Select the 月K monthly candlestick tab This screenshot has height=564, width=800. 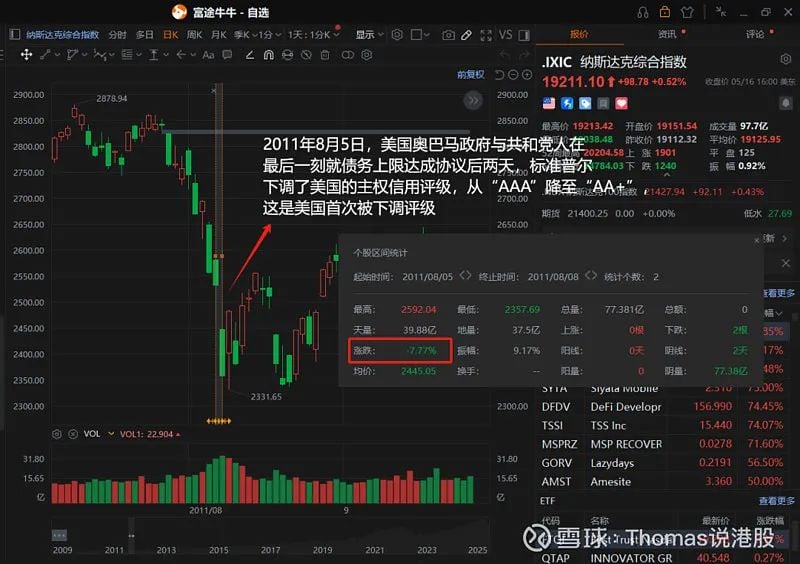point(218,35)
